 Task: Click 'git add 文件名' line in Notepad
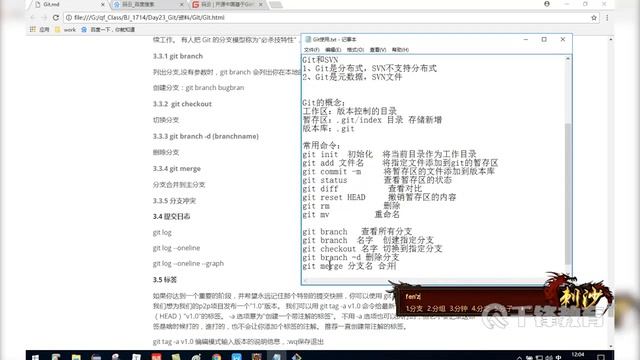click(400, 163)
